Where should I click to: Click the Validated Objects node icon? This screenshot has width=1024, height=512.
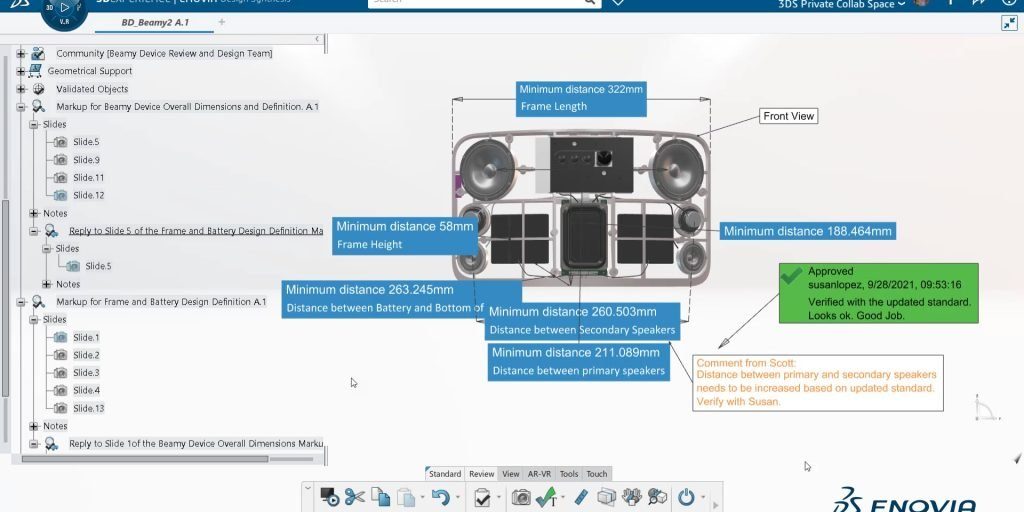[39, 89]
